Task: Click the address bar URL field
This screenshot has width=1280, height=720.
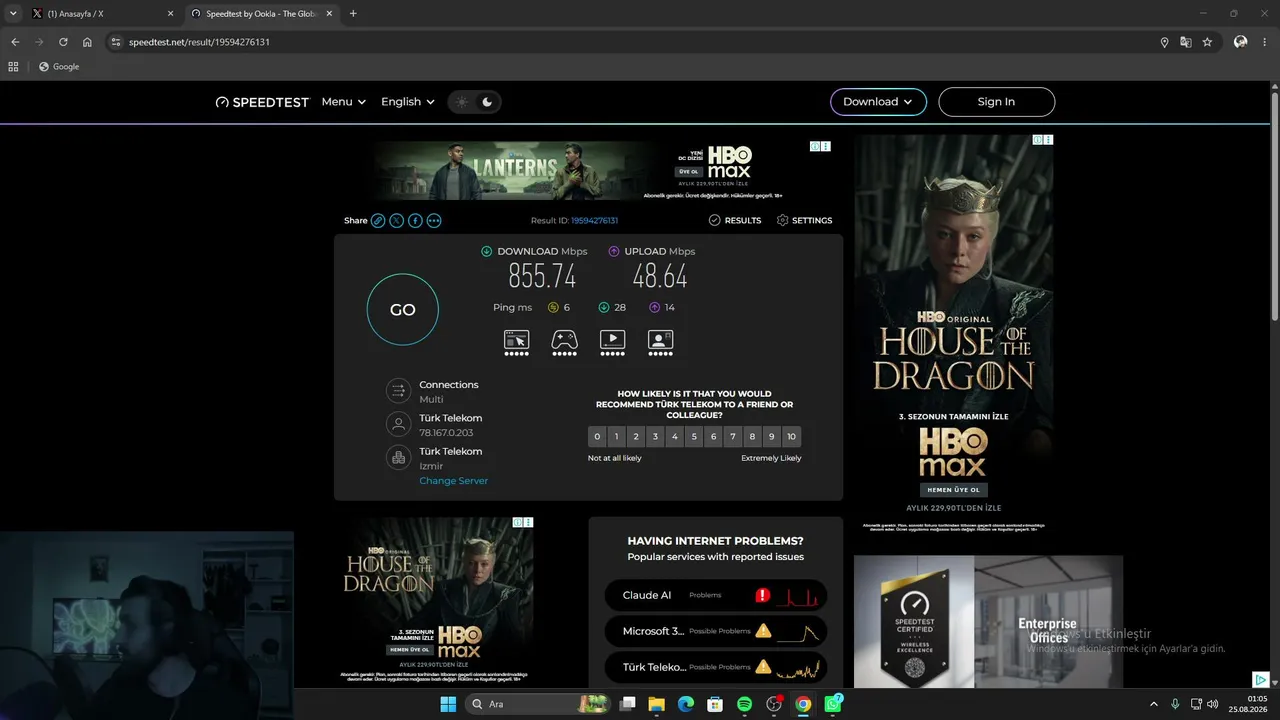Action: coord(640,42)
